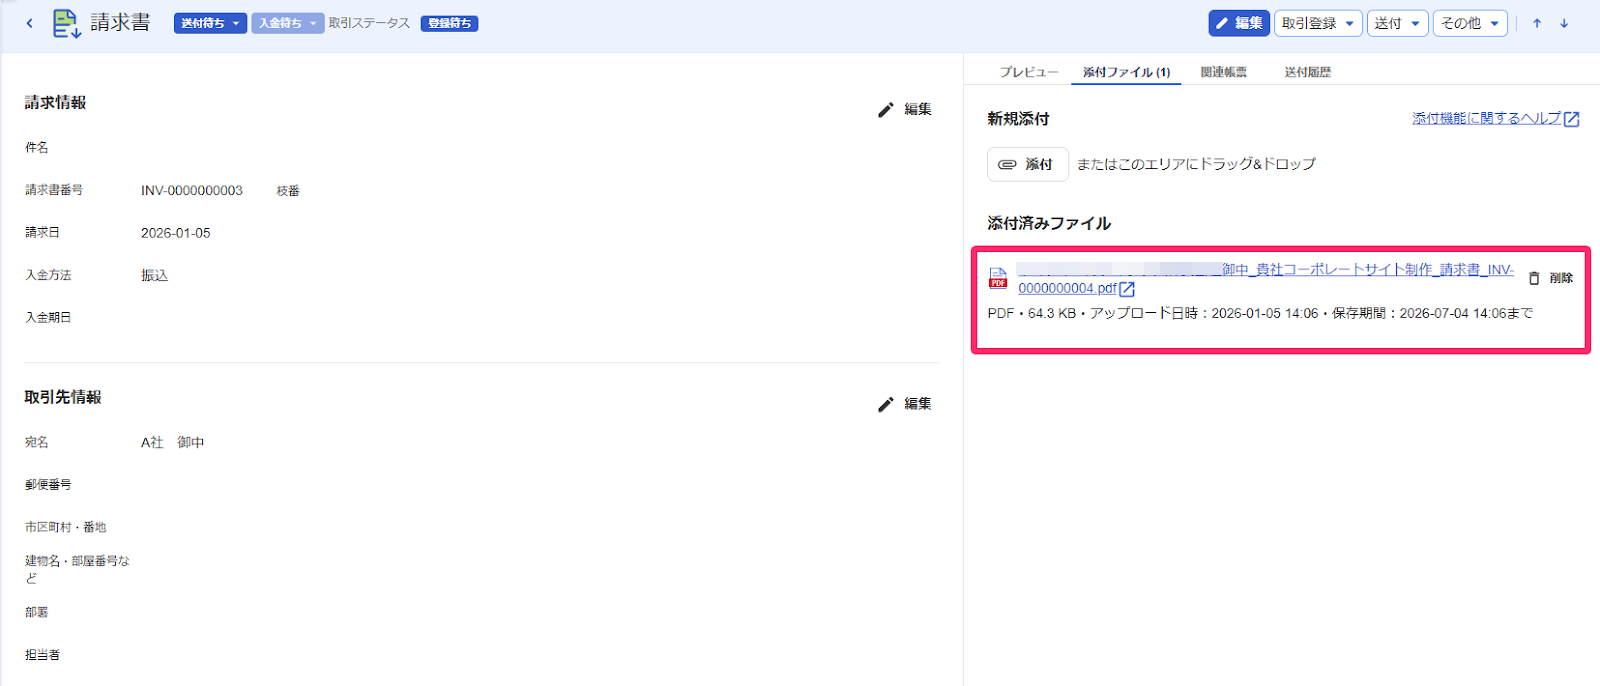Go to next invoice with down arrow

(x=1564, y=23)
